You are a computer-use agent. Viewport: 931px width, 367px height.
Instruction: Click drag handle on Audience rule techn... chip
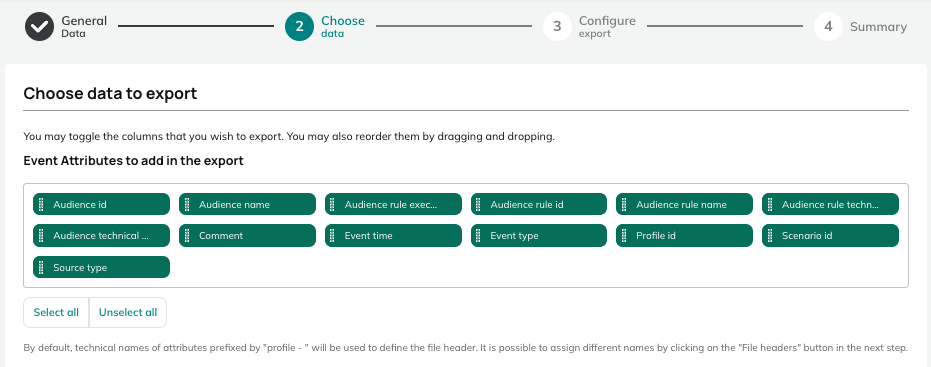pos(770,204)
